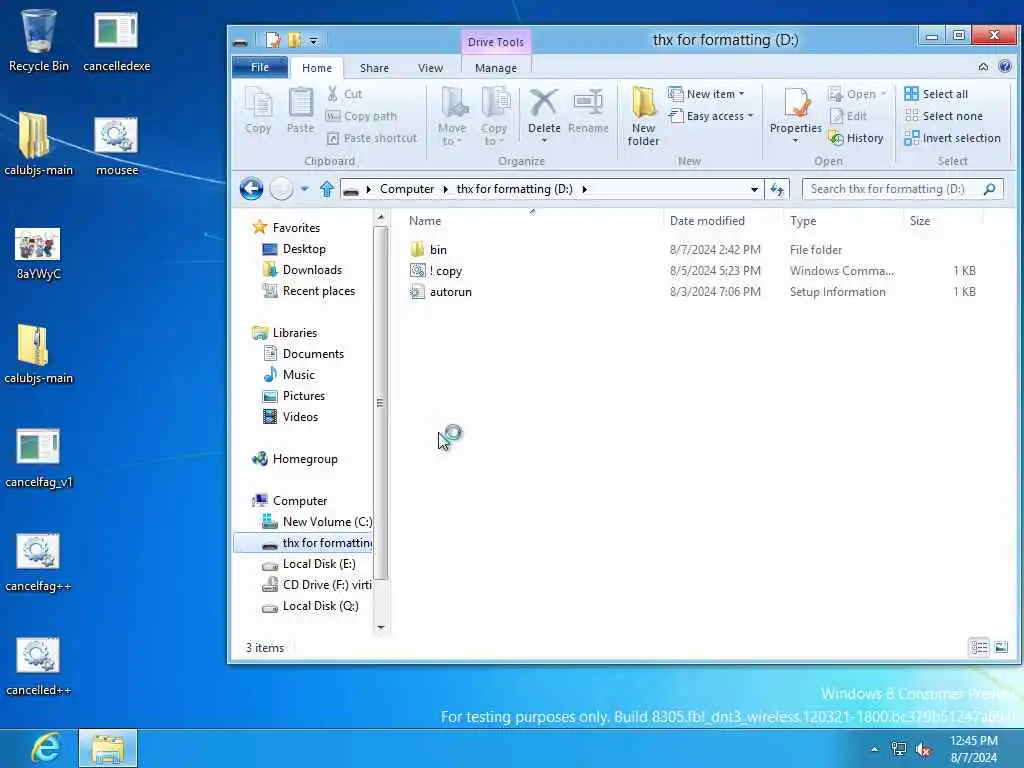Select the cancelfag++ desktop icon
The width and height of the screenshot is (1024, 768).
coord(38,562)
